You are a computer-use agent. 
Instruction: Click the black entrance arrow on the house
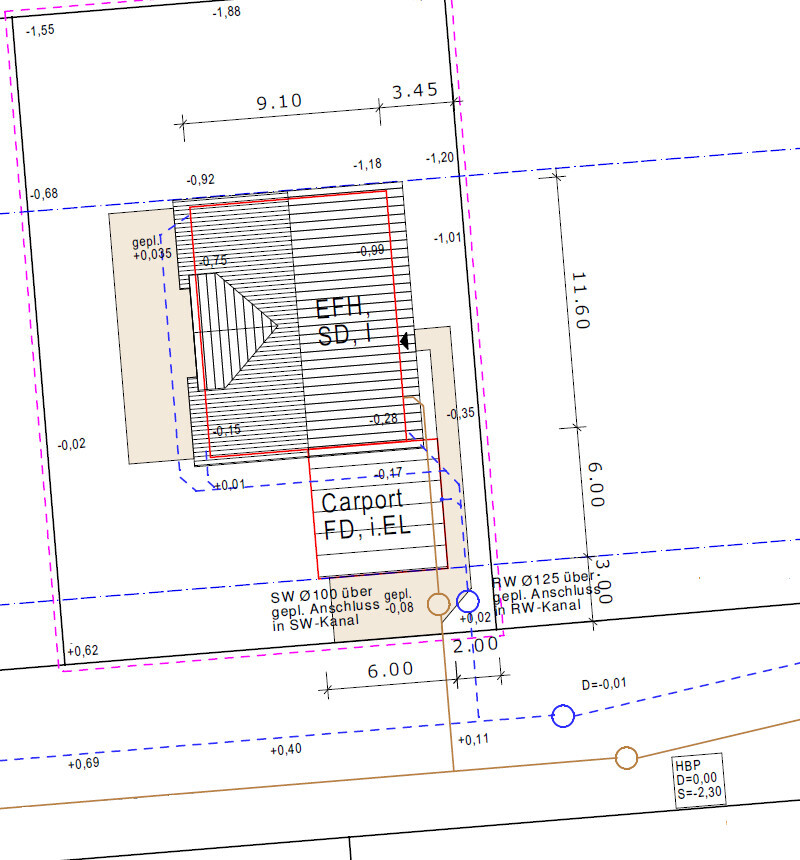405,340
